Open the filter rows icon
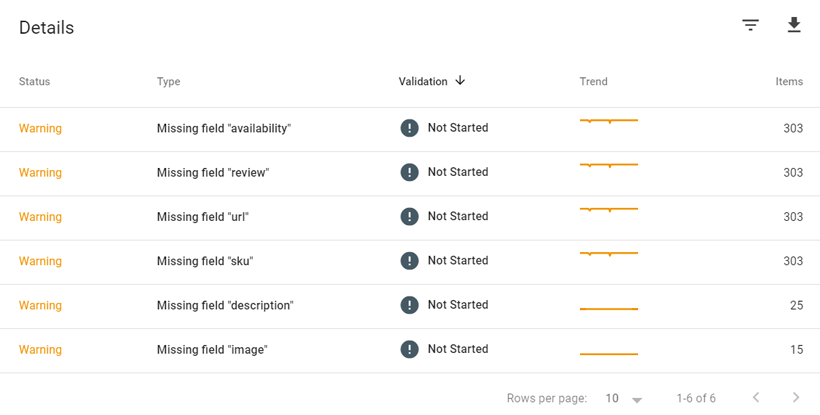The image size is (820, 415). [750, 25]
